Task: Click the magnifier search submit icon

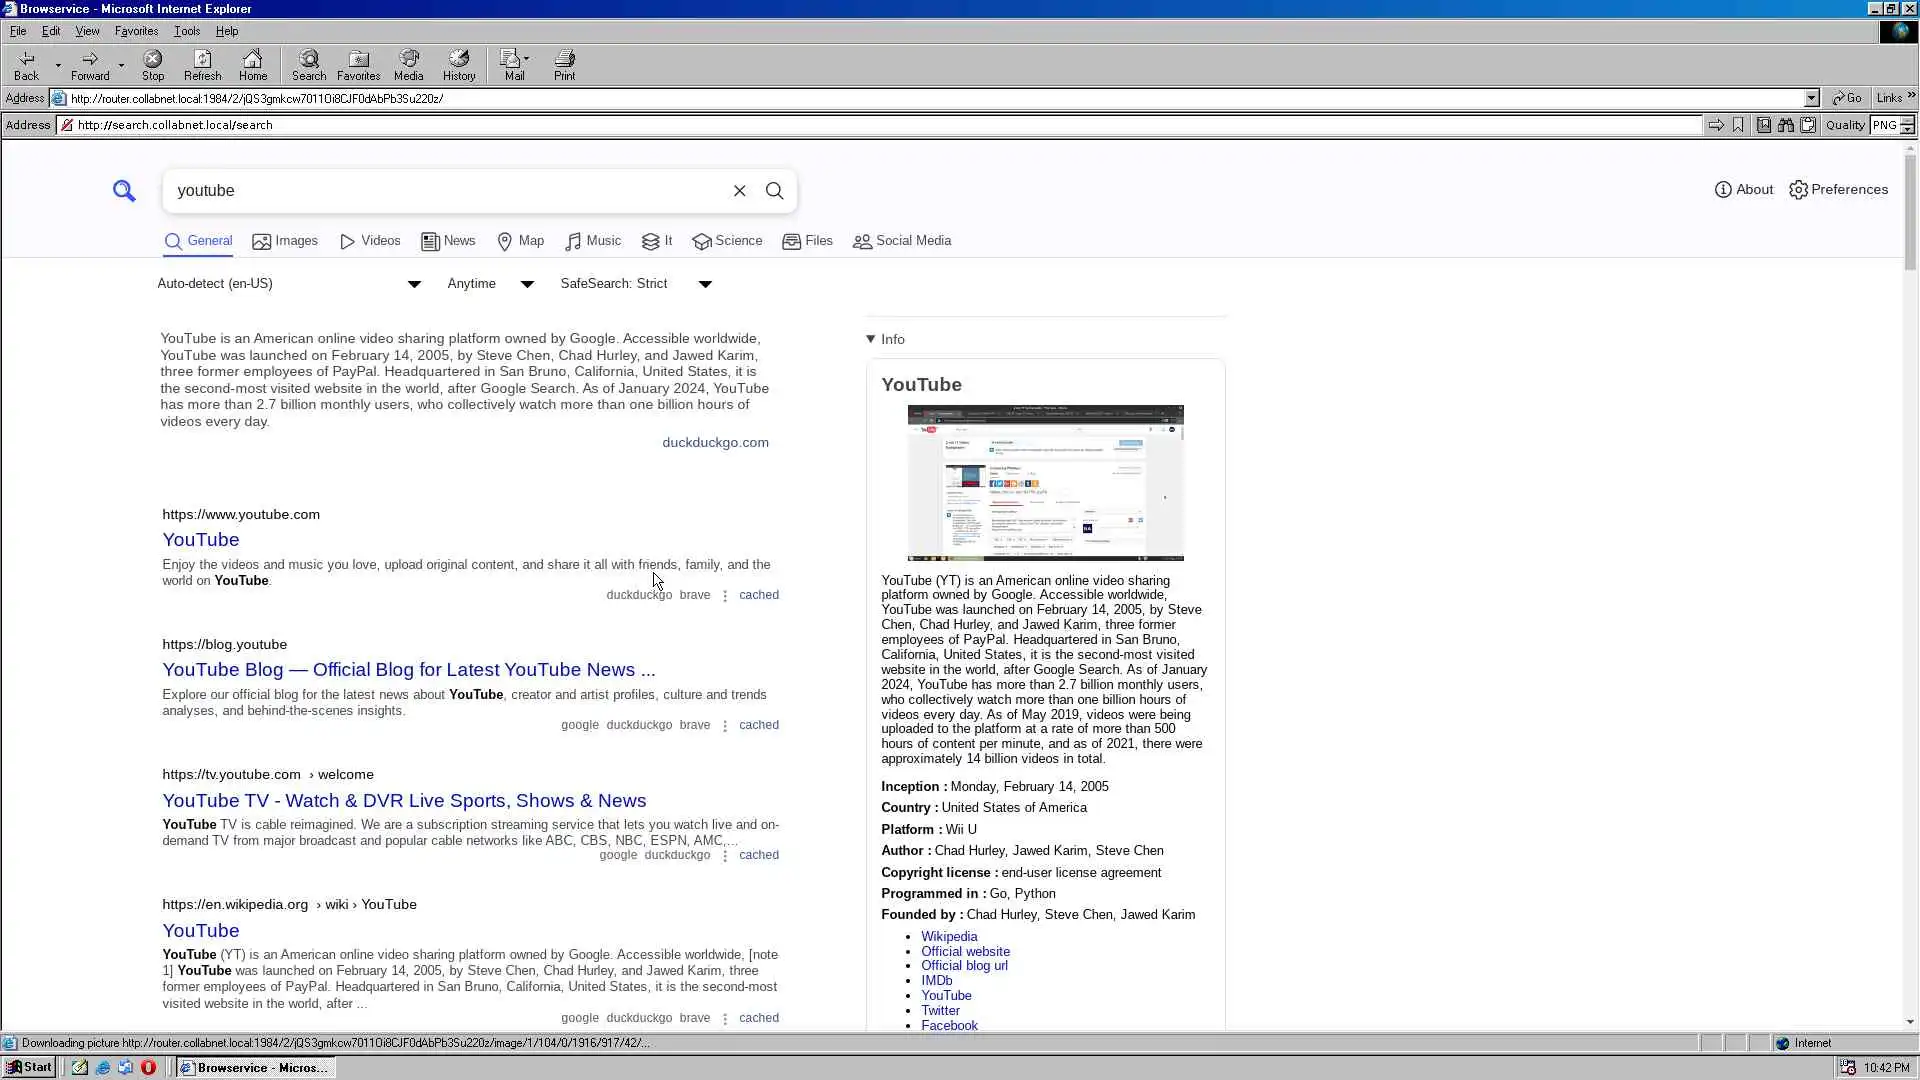Action: coord(774,191)
